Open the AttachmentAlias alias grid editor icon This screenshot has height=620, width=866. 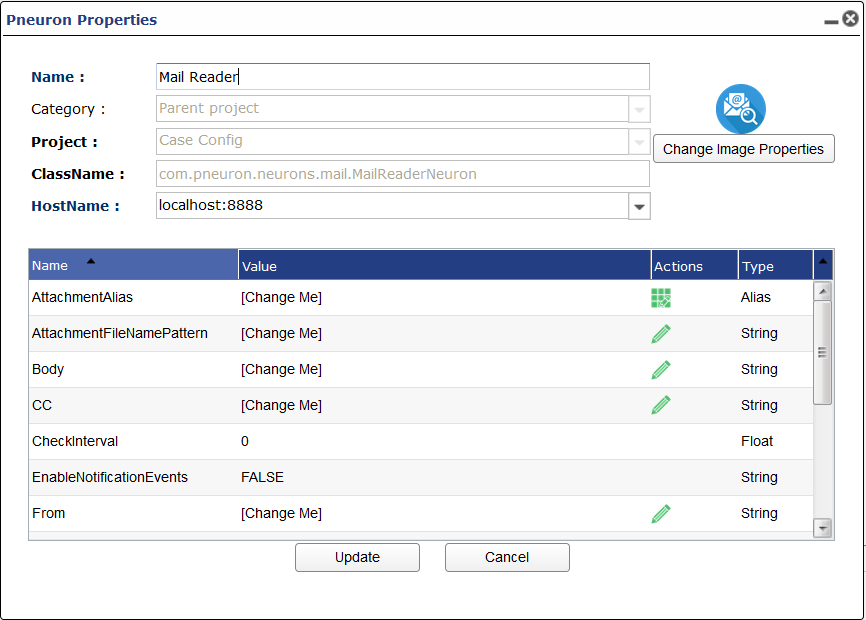pyautogui.click(x=661, y=298)
